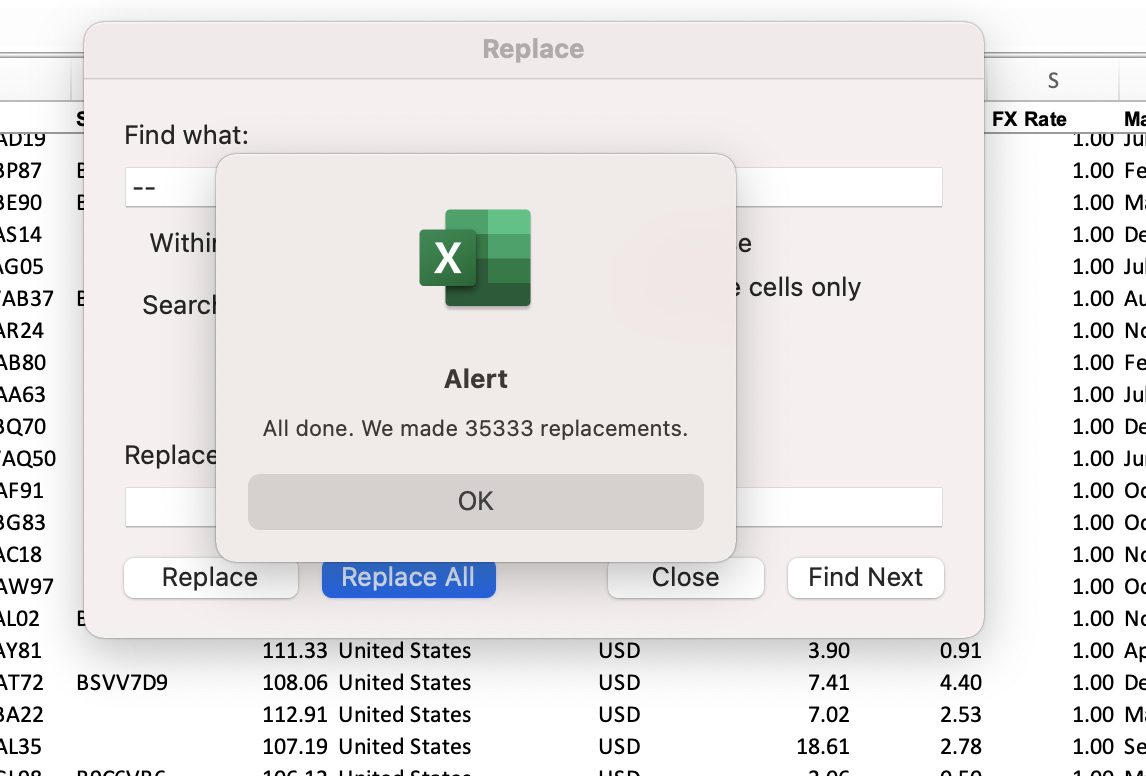Select the cell with value 4.40
The image size is (1146, 776).
tap(960, 683)
